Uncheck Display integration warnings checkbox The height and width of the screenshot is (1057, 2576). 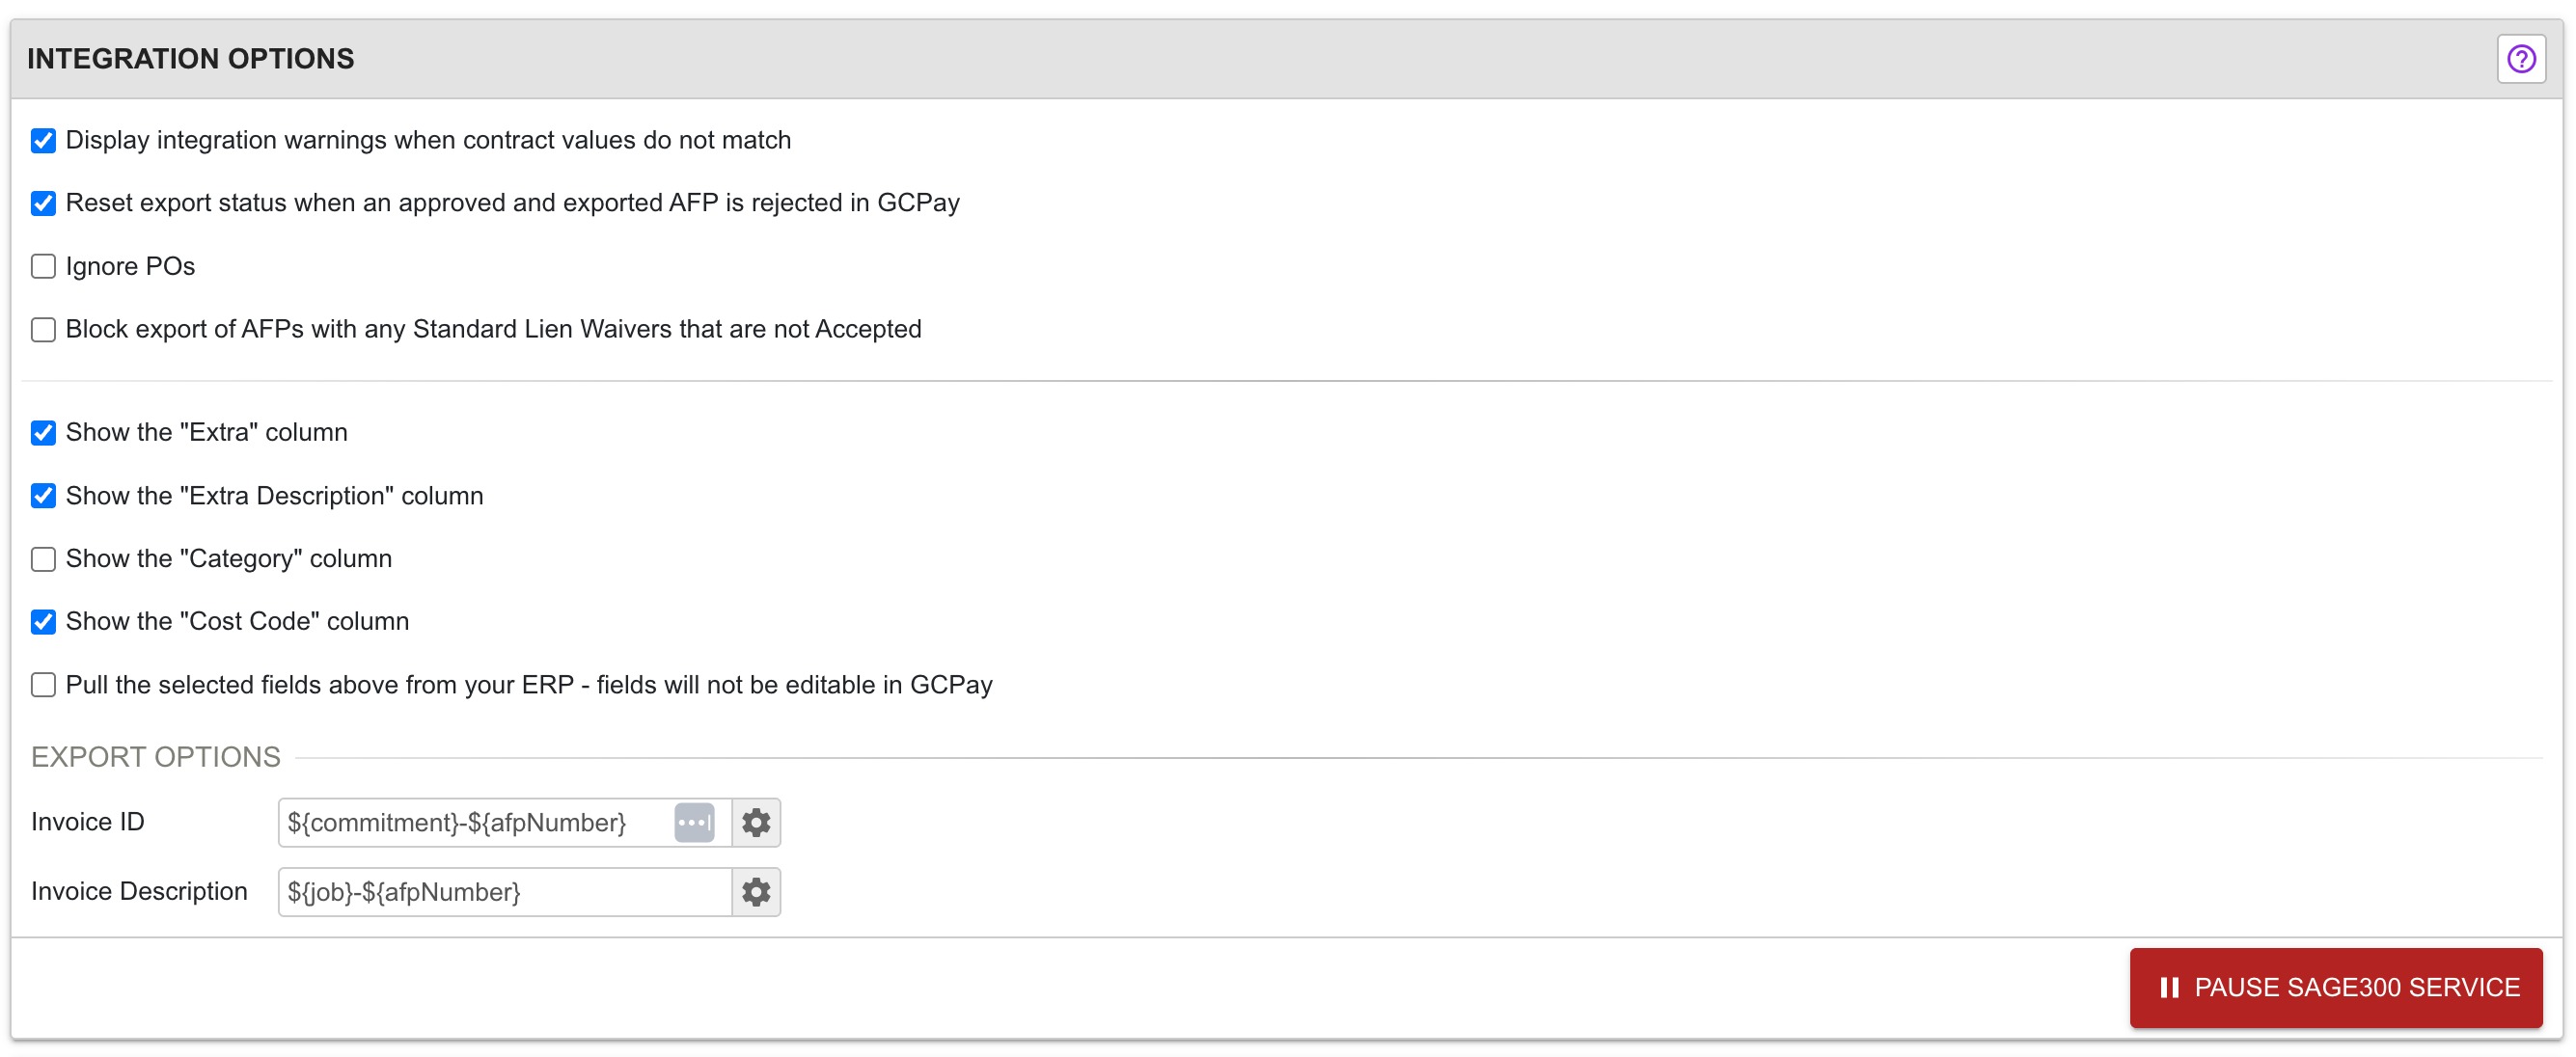(43, 141)
